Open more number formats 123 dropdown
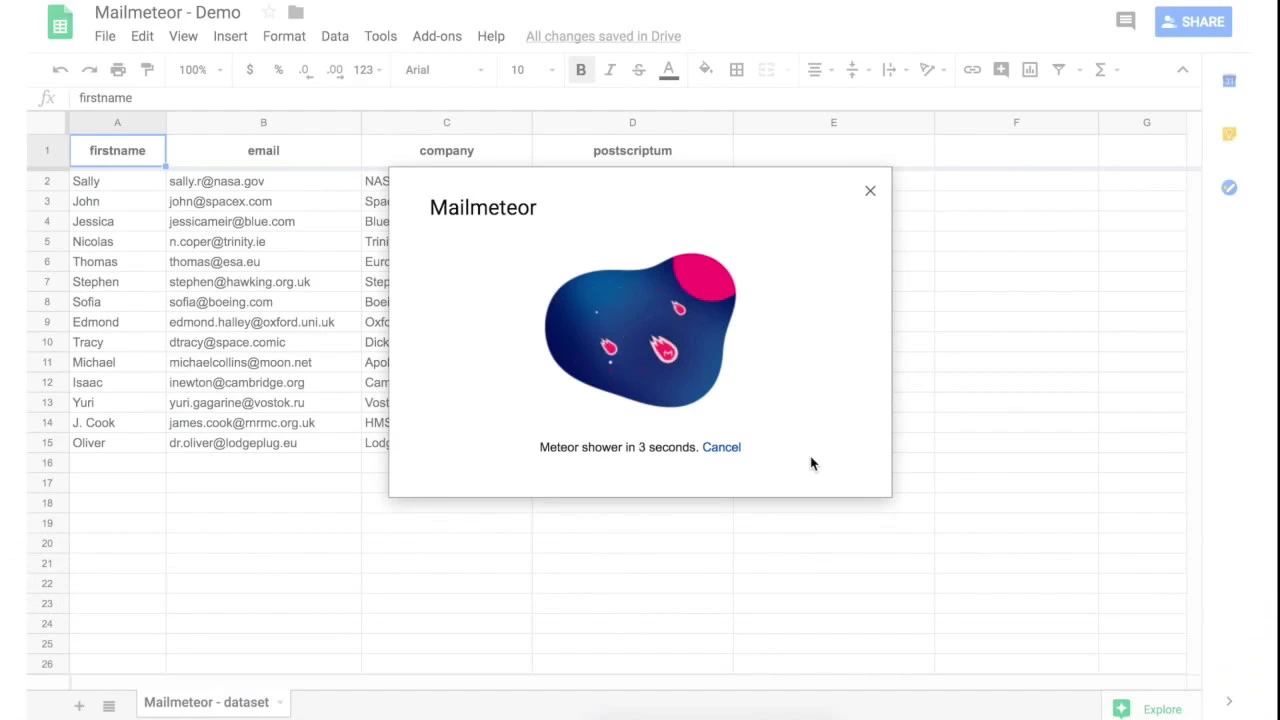Image resolution: width=1280 pixels, height=720 pixels. (368, 70)
